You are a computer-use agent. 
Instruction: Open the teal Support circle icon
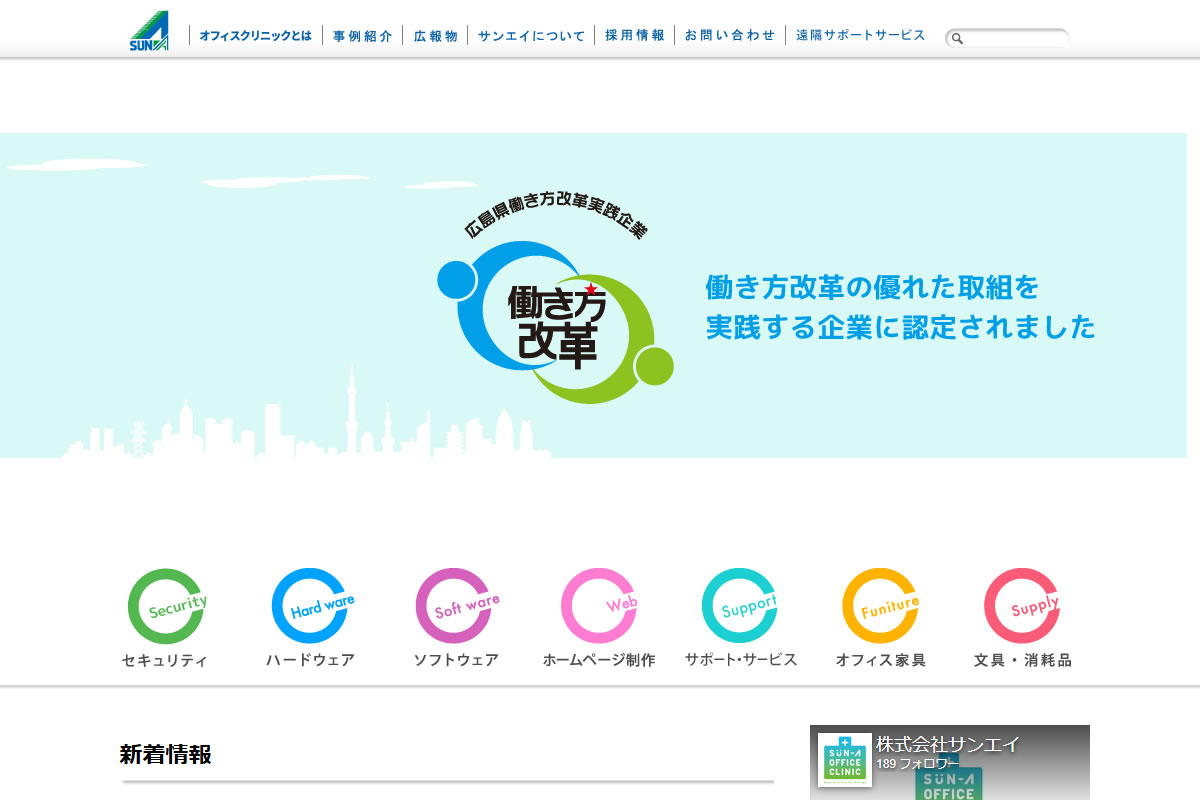[740, 606]
